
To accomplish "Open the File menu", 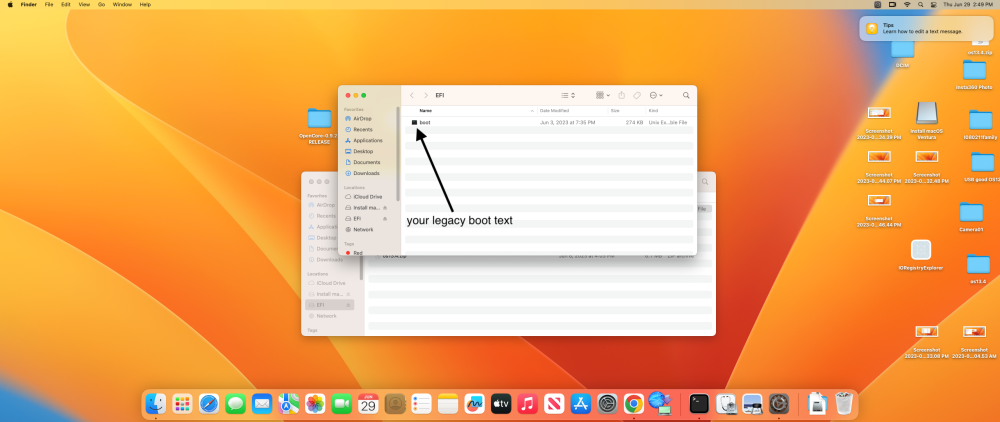I will [x=48, y=4].
